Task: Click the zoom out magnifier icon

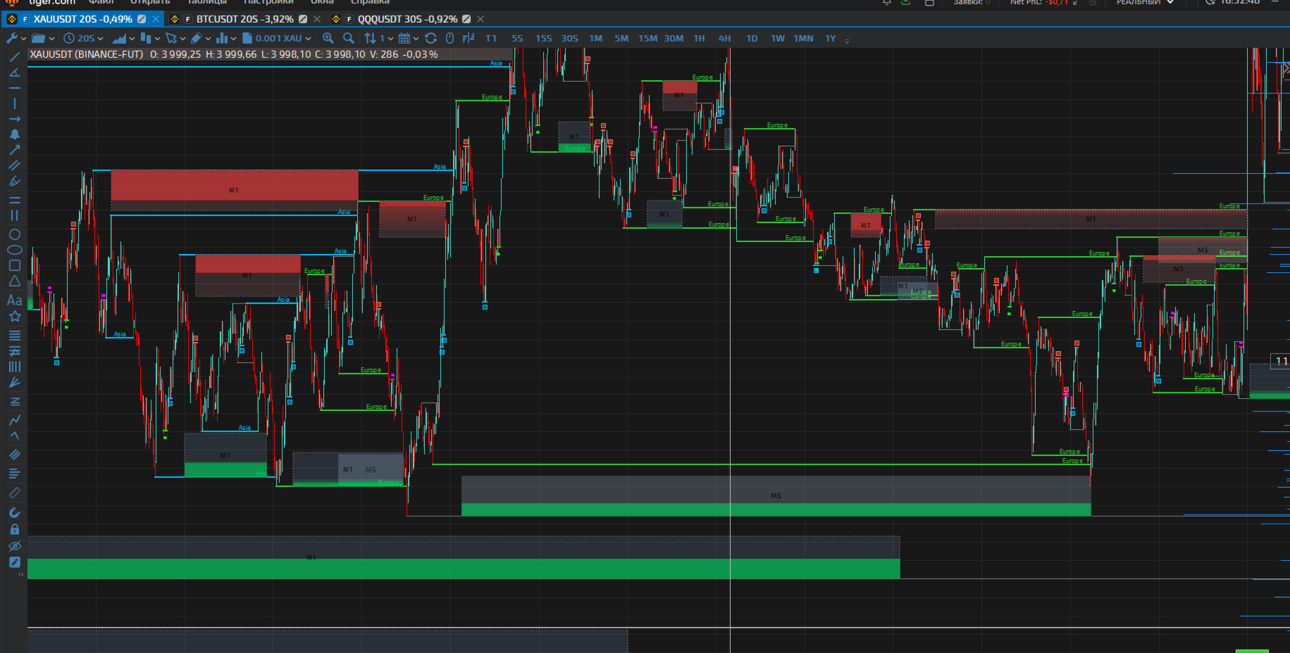Action: point(348,38)
